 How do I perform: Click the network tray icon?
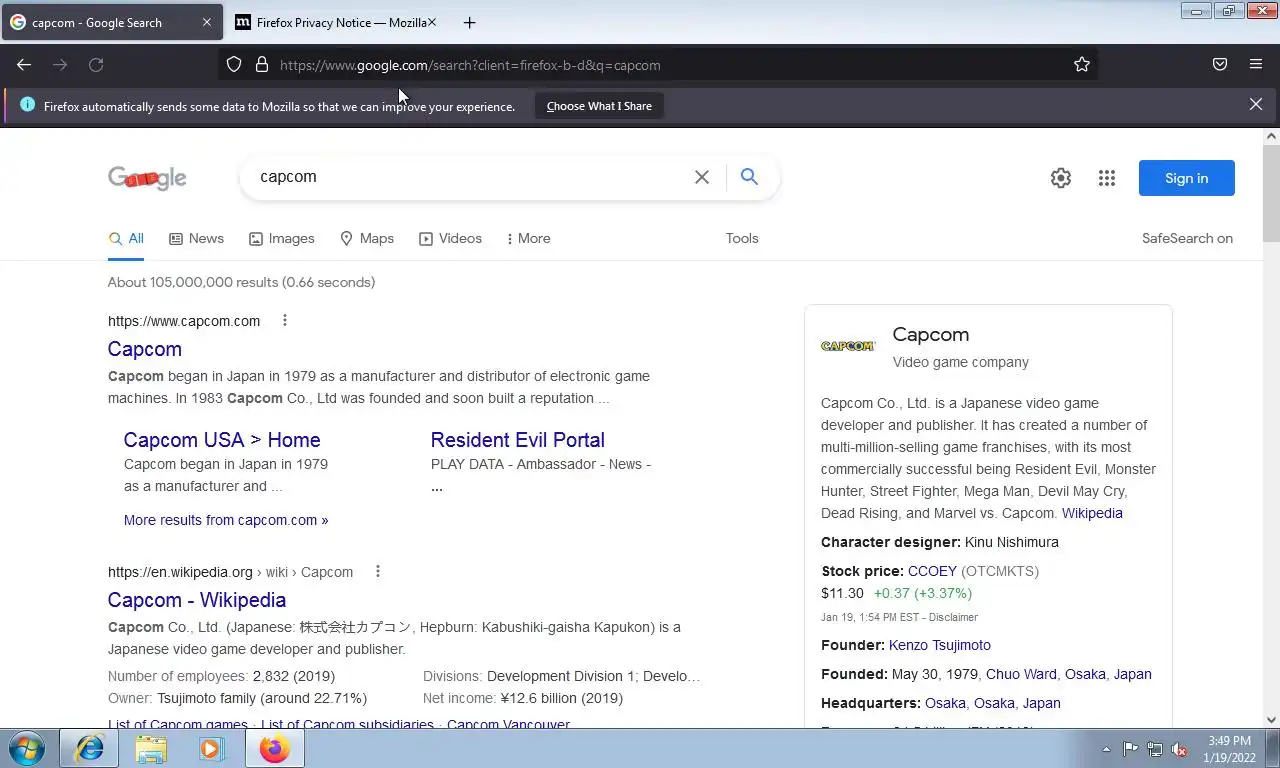(x=1155, y=749)
